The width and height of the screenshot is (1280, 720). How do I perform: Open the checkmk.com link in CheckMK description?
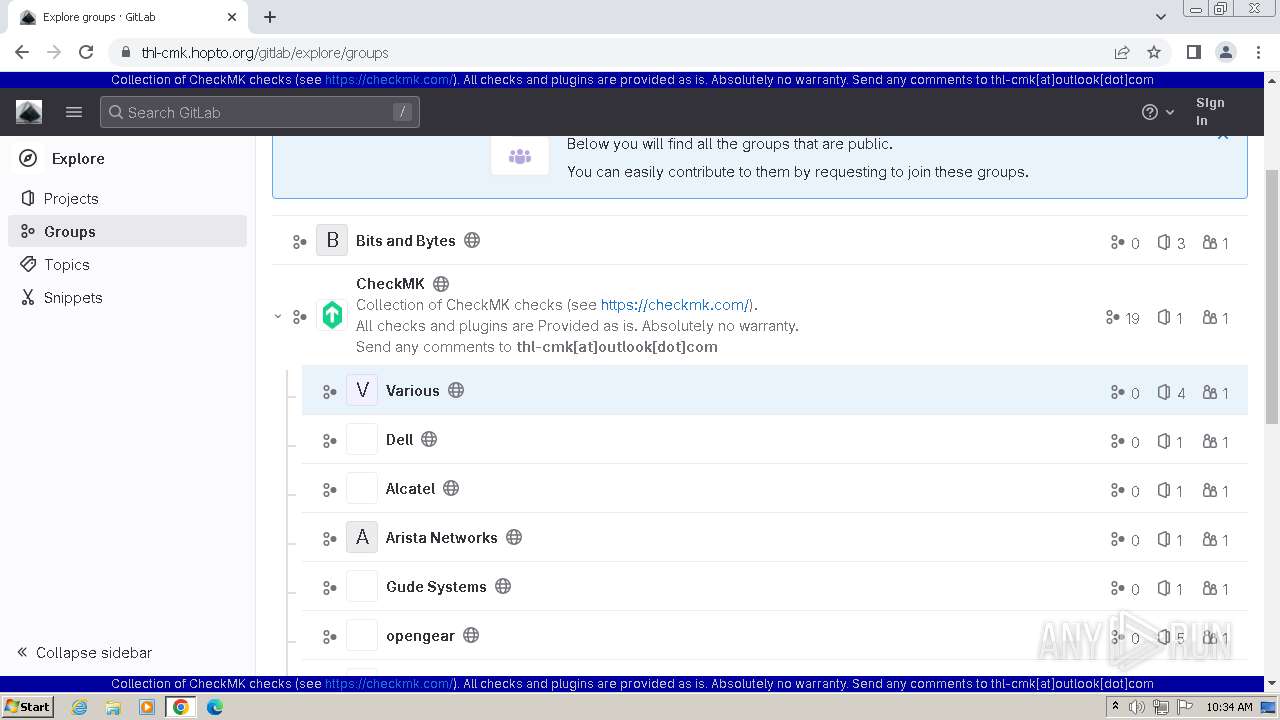676,305
